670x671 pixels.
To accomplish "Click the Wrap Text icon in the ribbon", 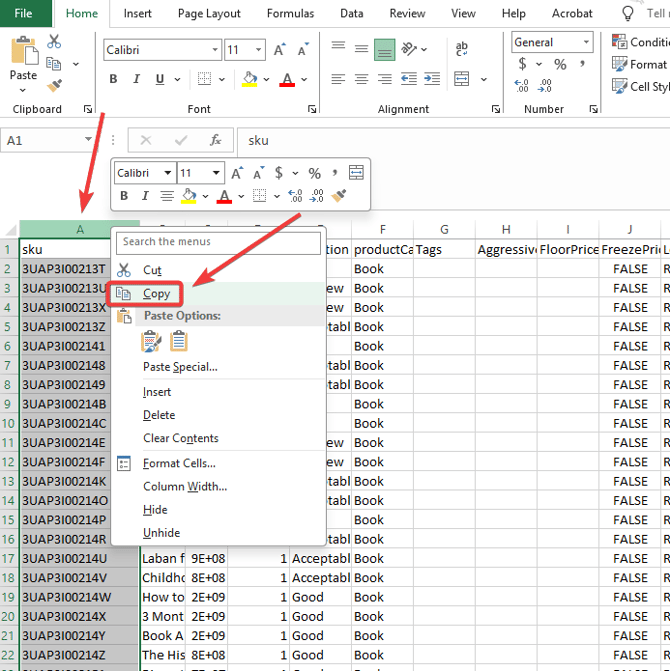I will click(x=462, y=49).
